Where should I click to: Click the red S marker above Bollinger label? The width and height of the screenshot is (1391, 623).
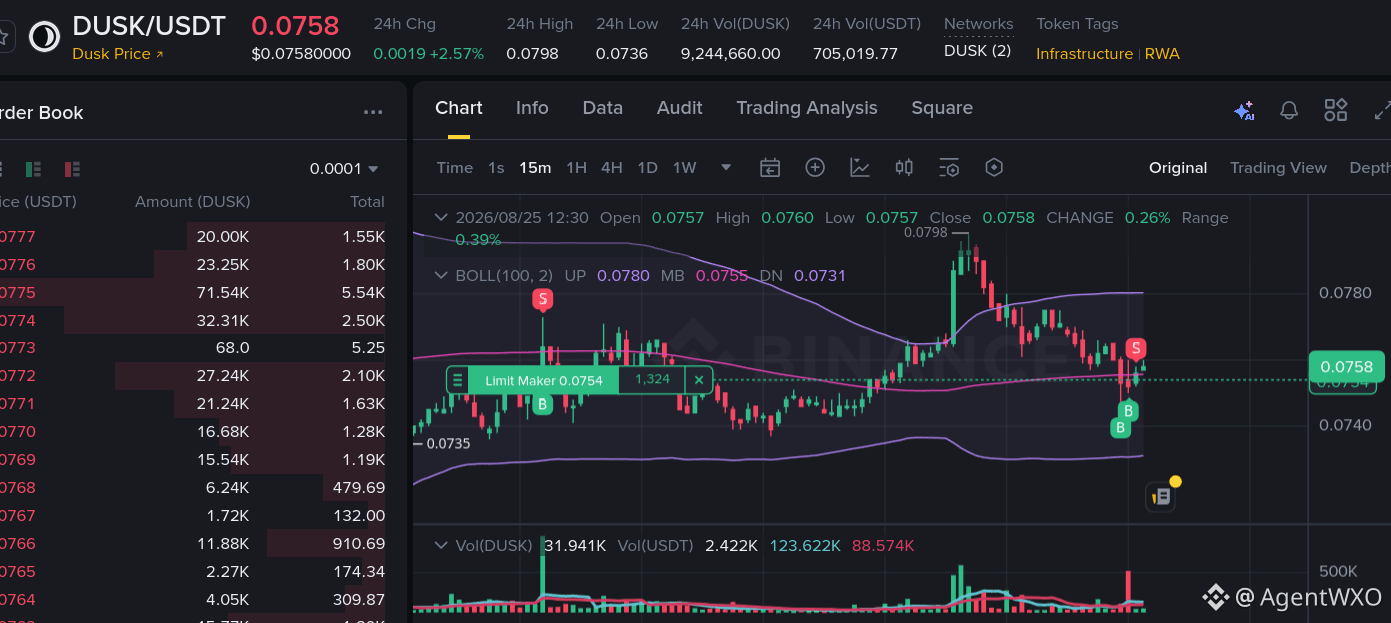(543, 299)
